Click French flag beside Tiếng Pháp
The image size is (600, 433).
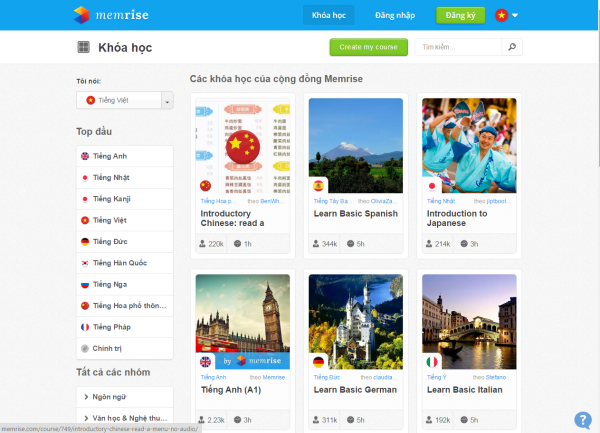point(85,327)
